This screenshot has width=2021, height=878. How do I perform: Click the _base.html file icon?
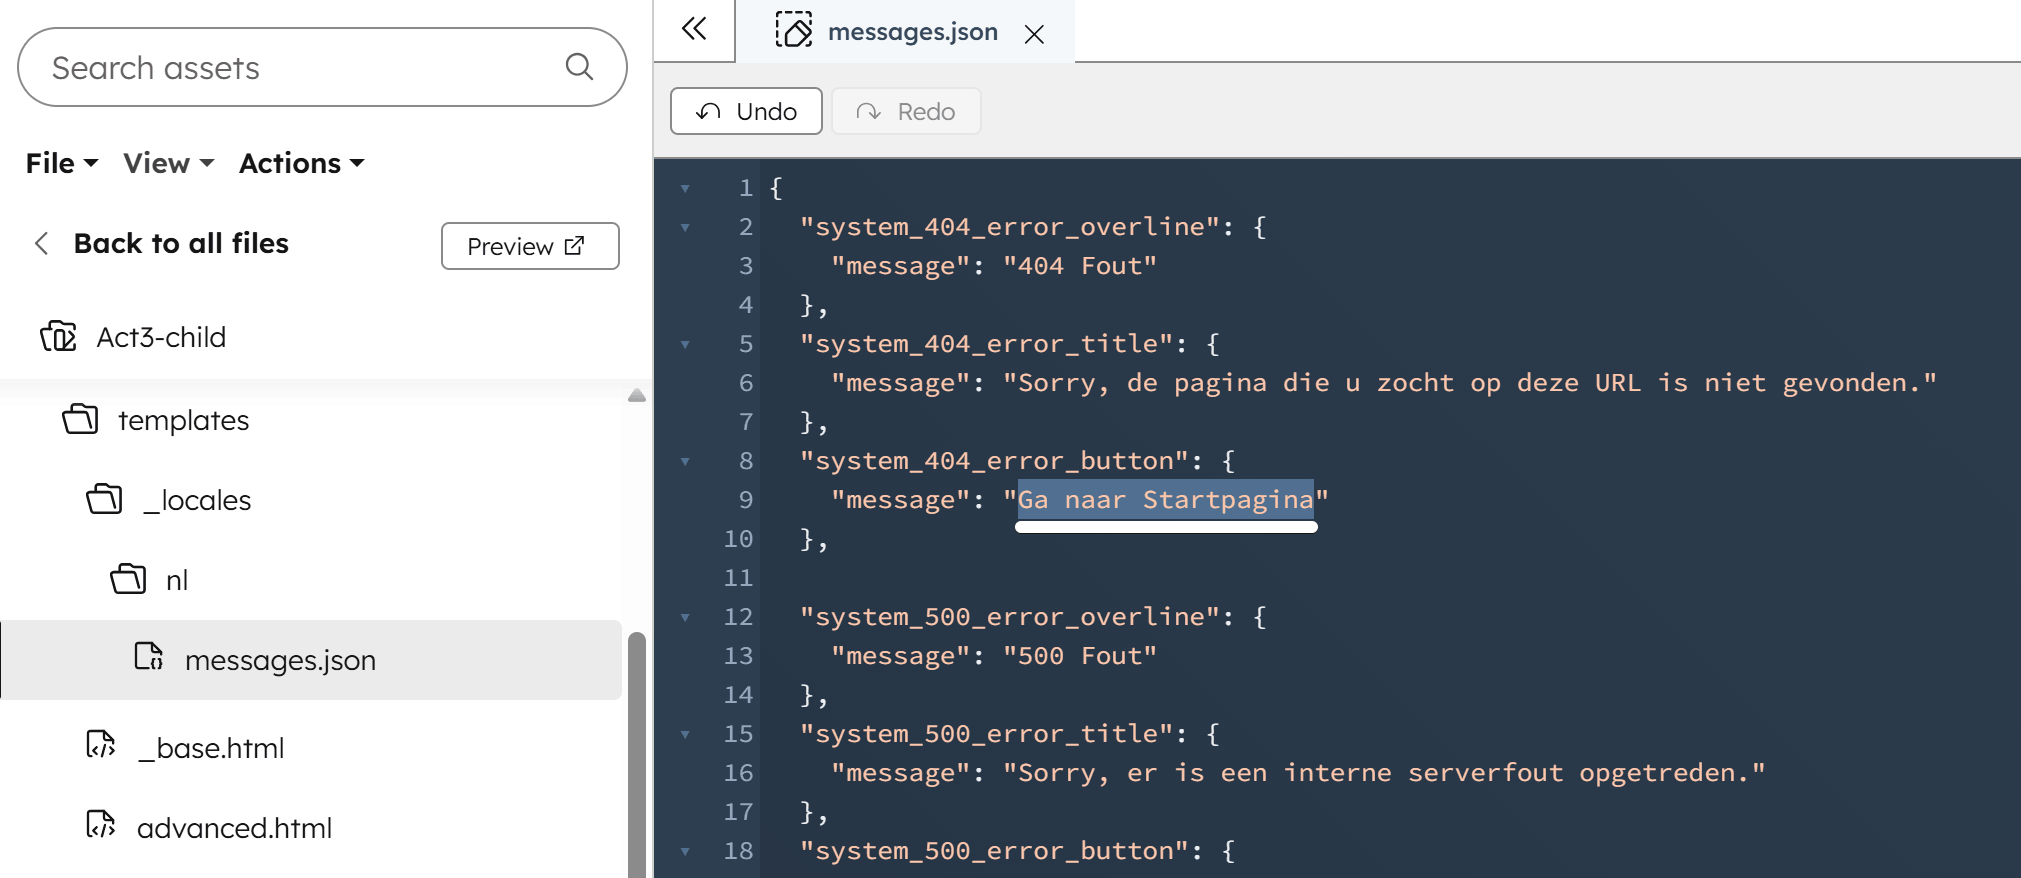pos(100,744)
